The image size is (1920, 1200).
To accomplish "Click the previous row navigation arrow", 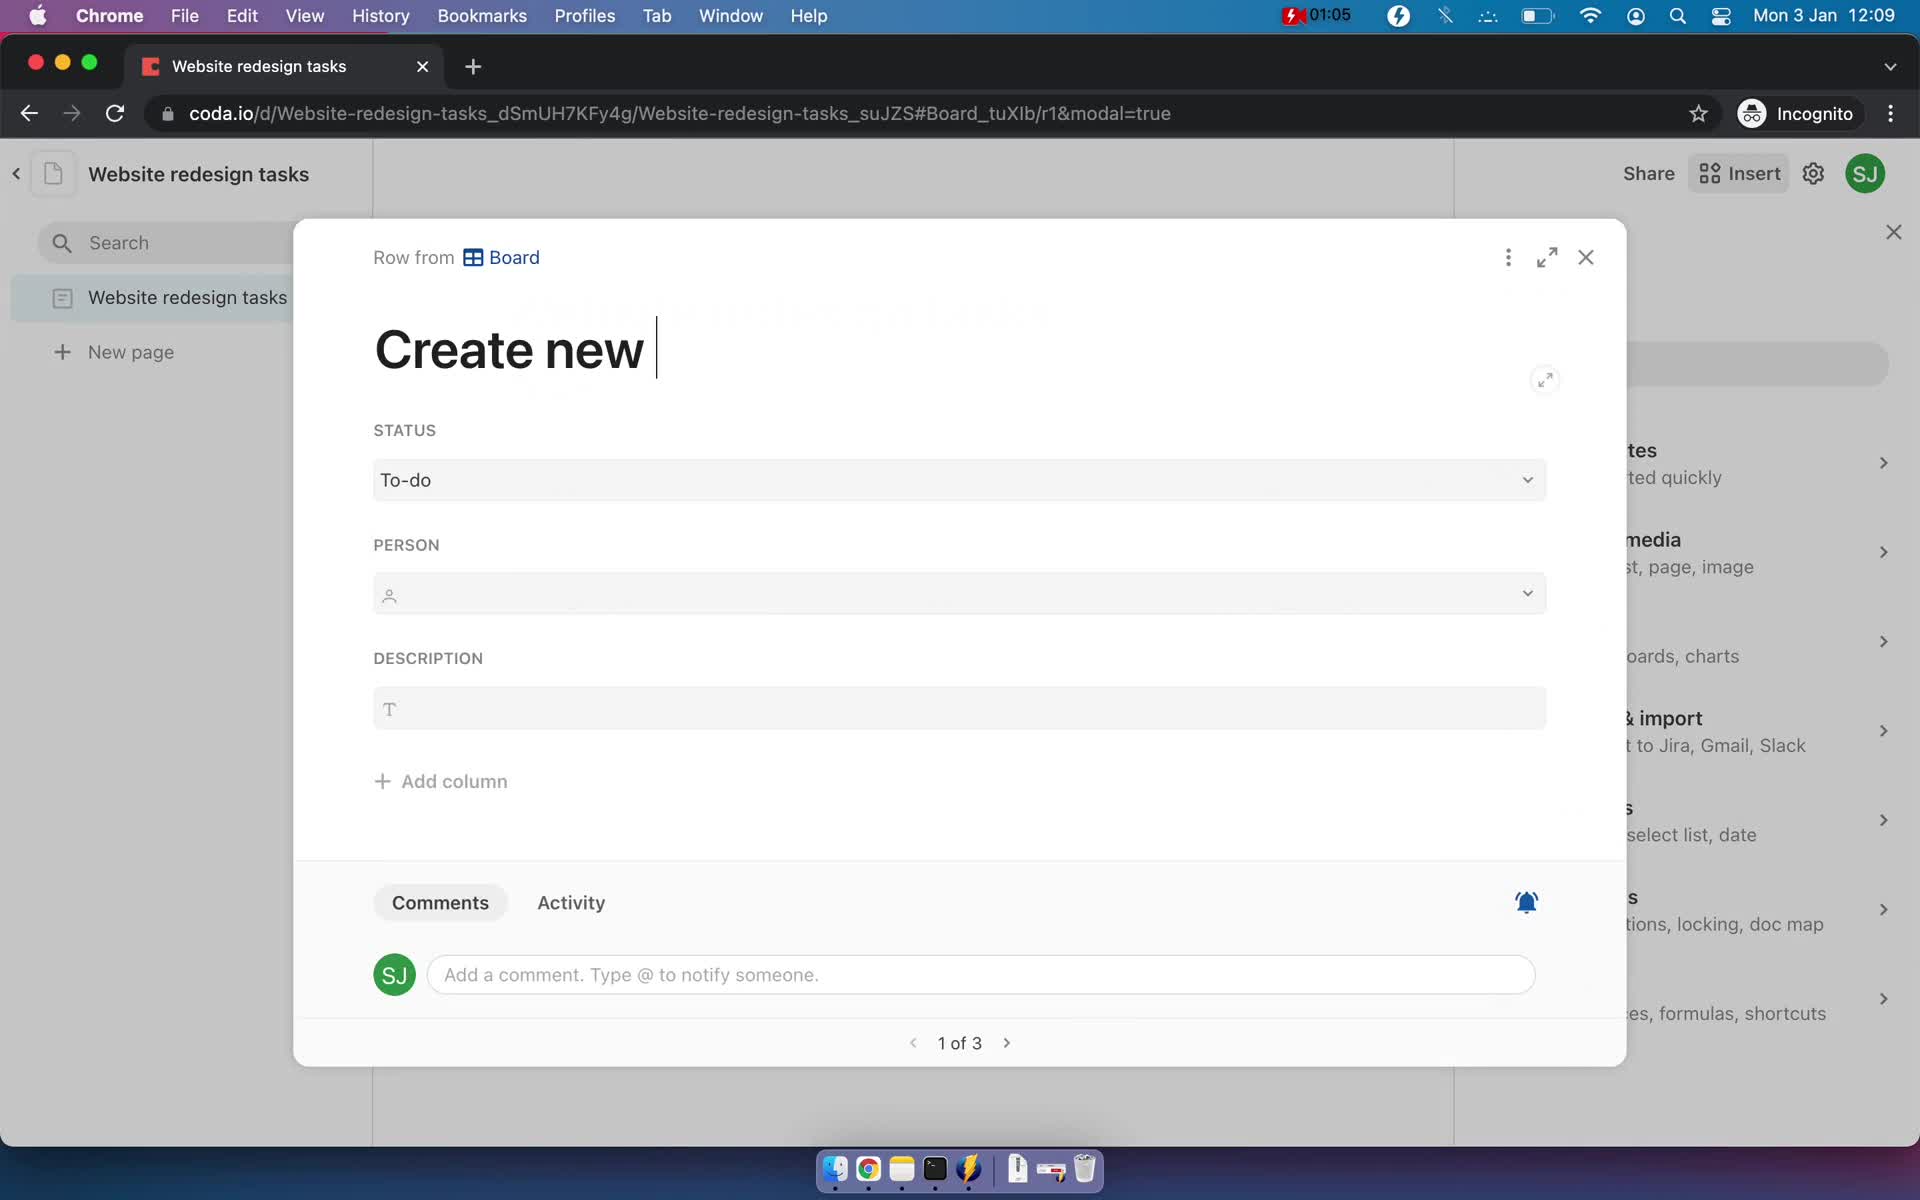I will pos(912,1042).
